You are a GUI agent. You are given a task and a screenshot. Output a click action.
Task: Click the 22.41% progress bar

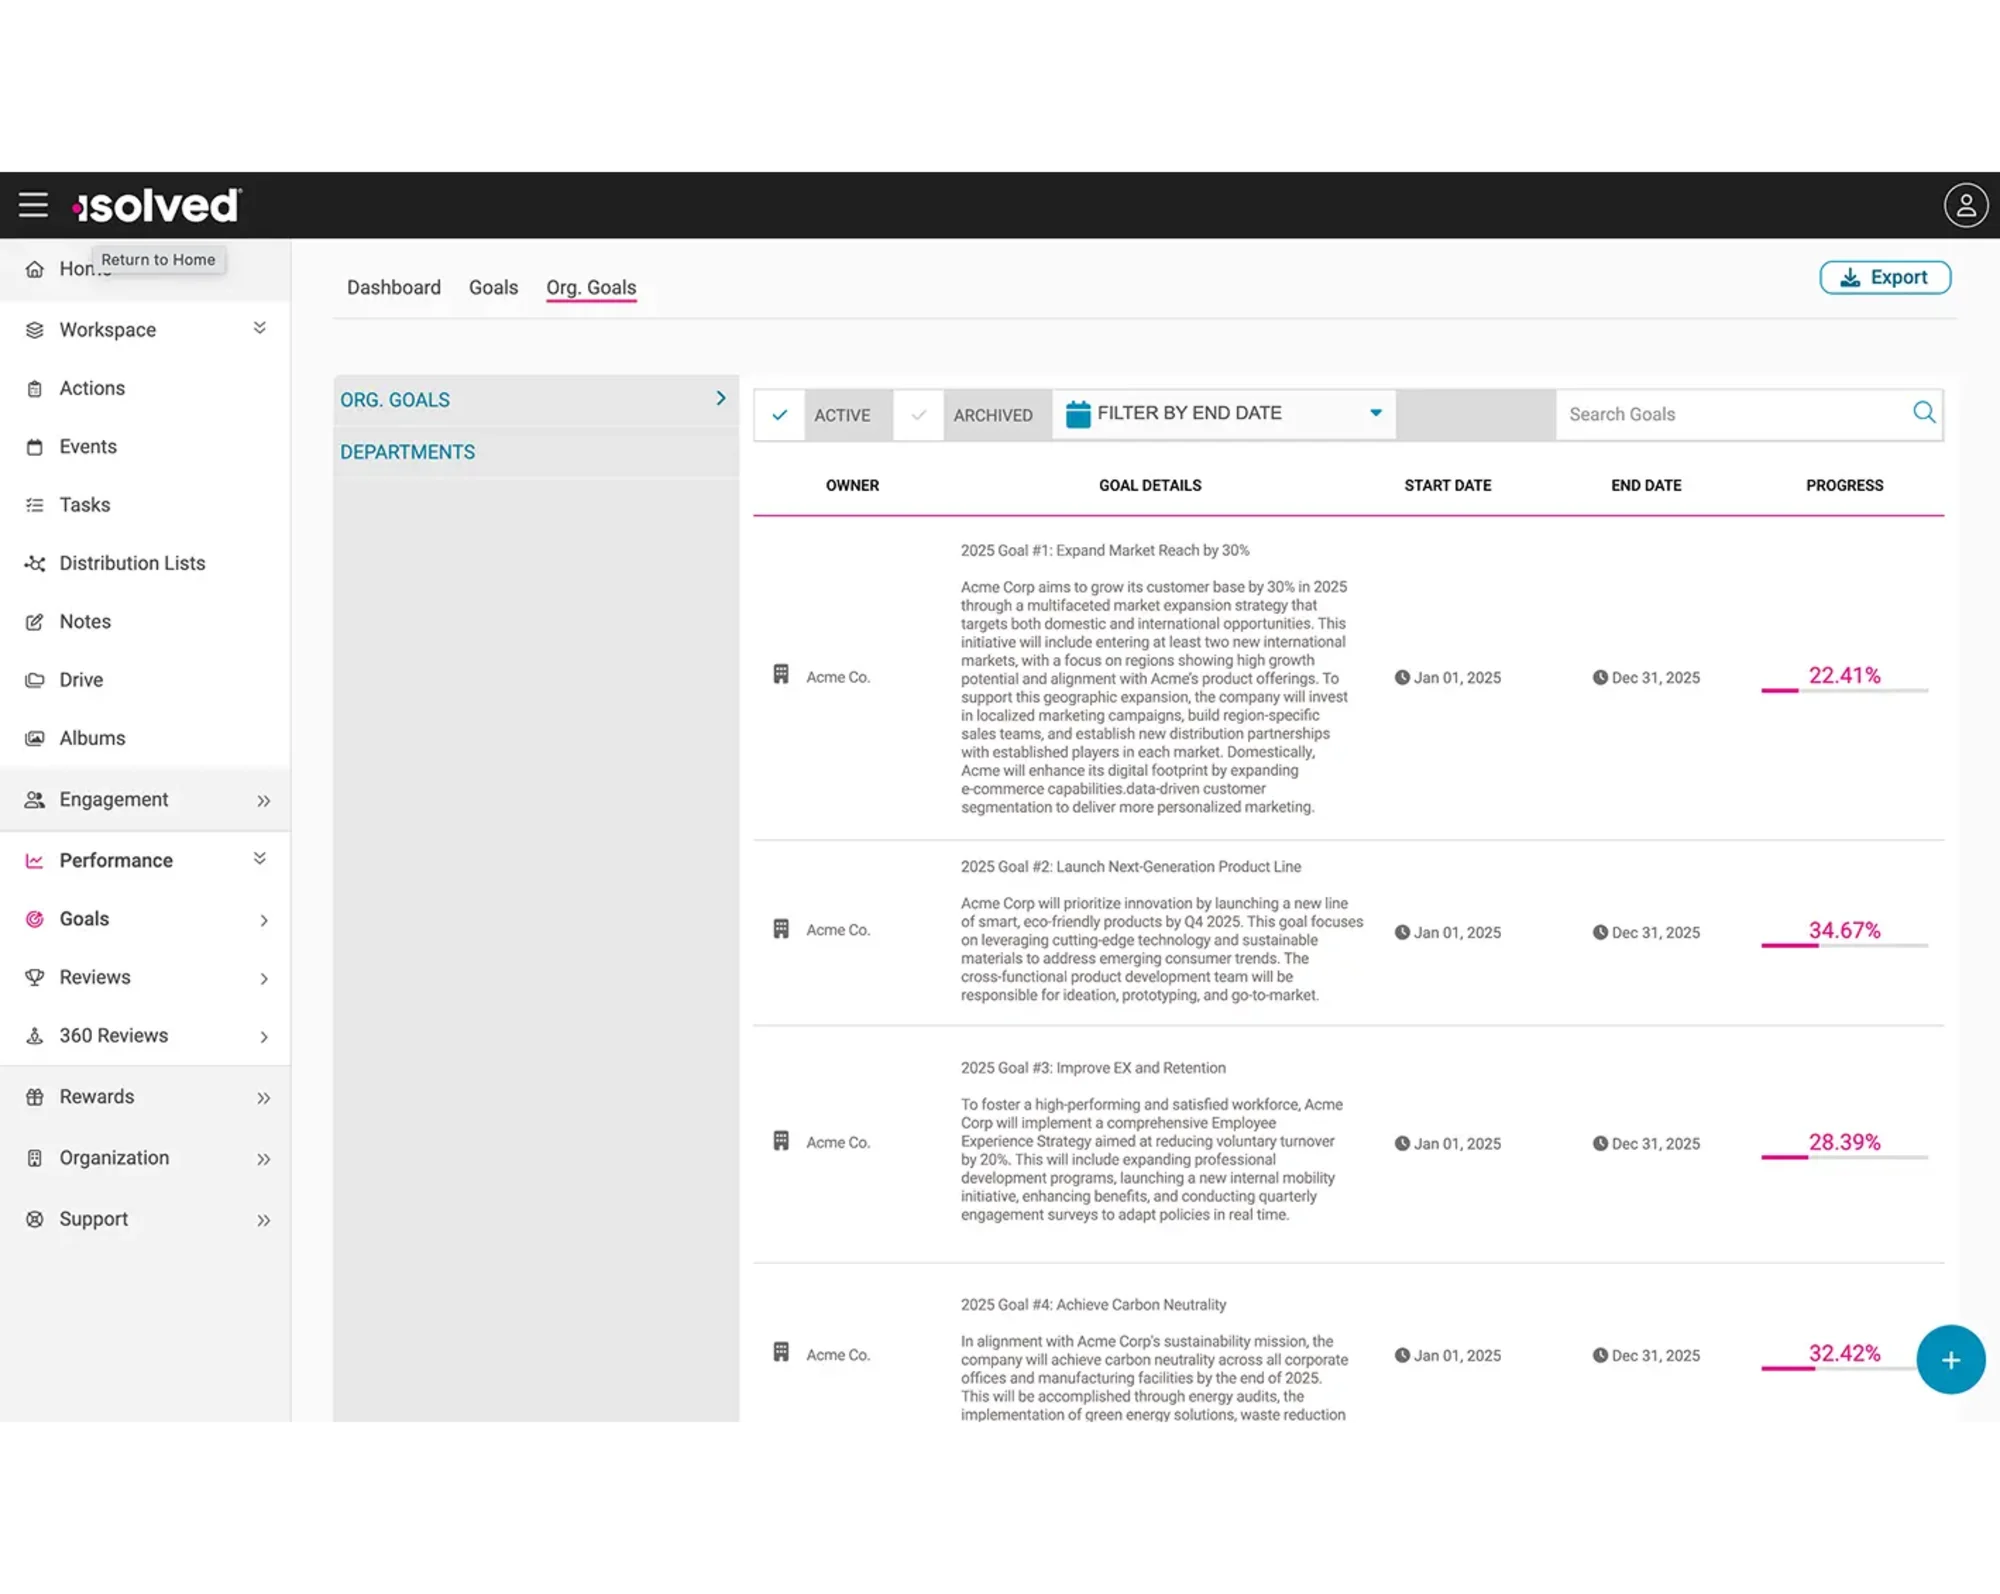tap(1844, 690)
